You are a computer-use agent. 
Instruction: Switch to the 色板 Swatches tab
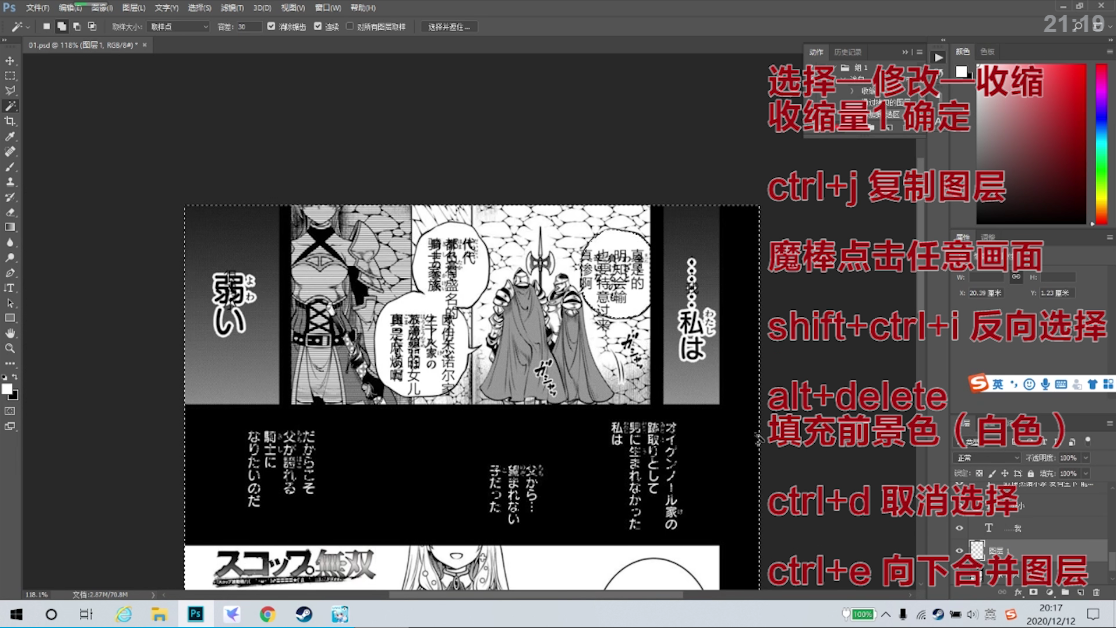click(987, 51)
